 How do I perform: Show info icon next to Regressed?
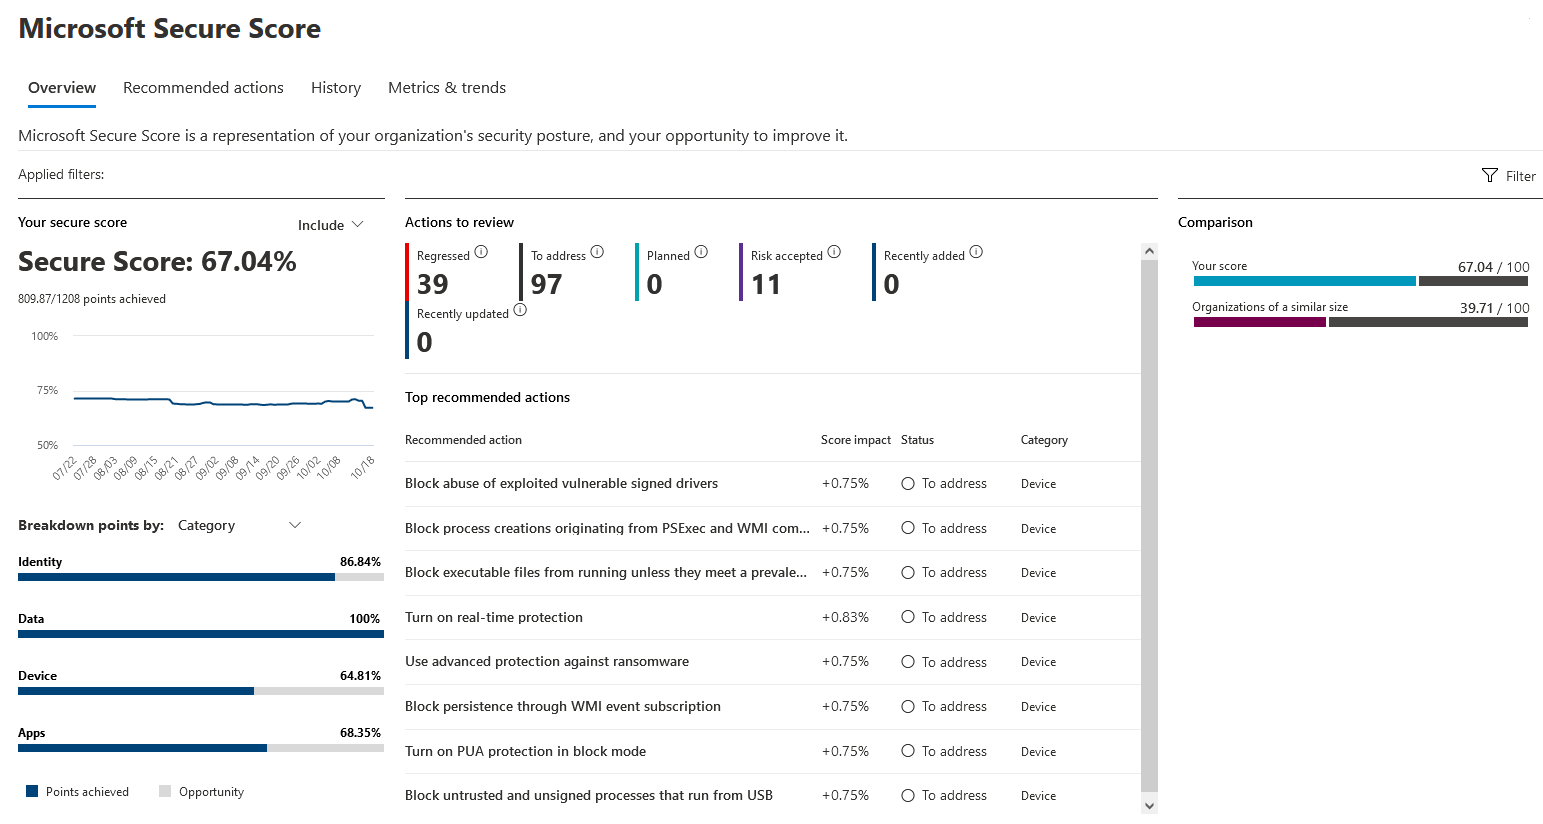(481, 252)
